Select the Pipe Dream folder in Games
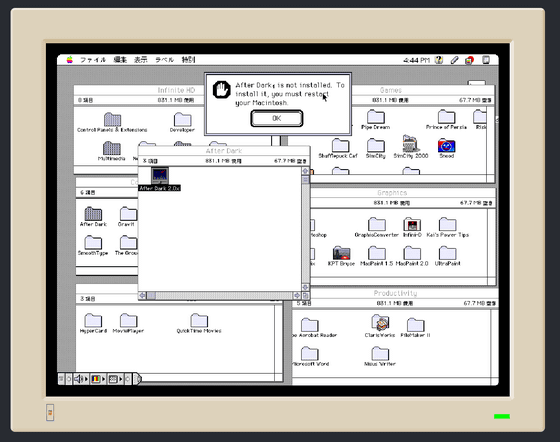This screenshot has height=442, width=560. pyautogui.click(x=376, y=120)
